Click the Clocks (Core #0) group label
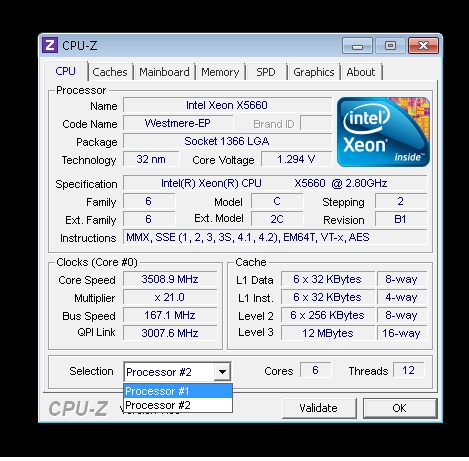The height and width of the screenshot is (461, 469). pos(97,262)
